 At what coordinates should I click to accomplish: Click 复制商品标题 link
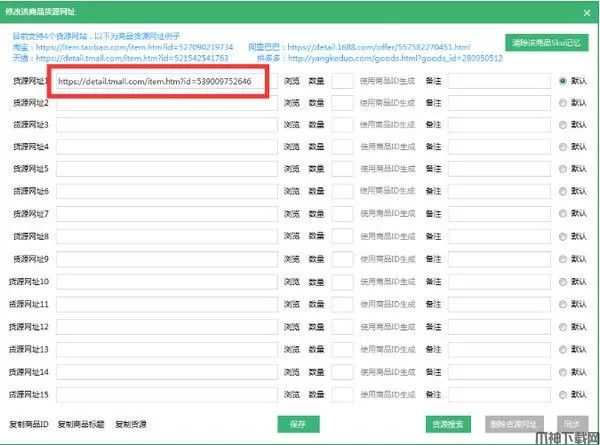pyautogui.click(x=82, y=424)
